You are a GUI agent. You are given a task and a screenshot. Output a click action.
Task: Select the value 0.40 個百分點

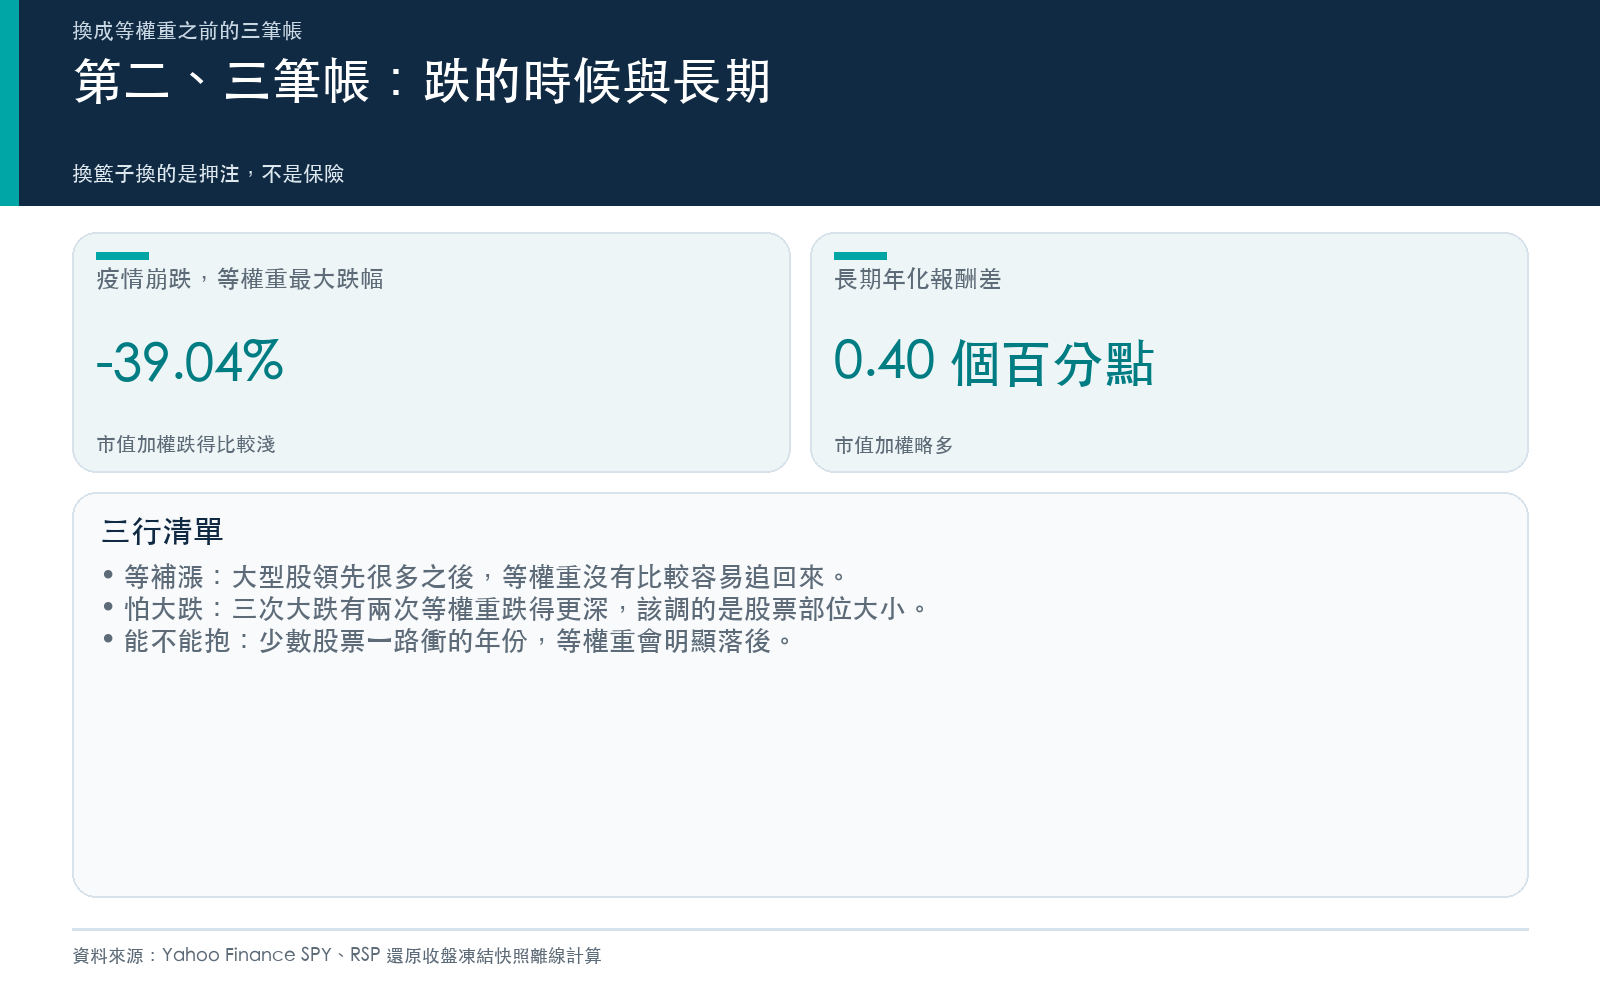coord(994,362)
